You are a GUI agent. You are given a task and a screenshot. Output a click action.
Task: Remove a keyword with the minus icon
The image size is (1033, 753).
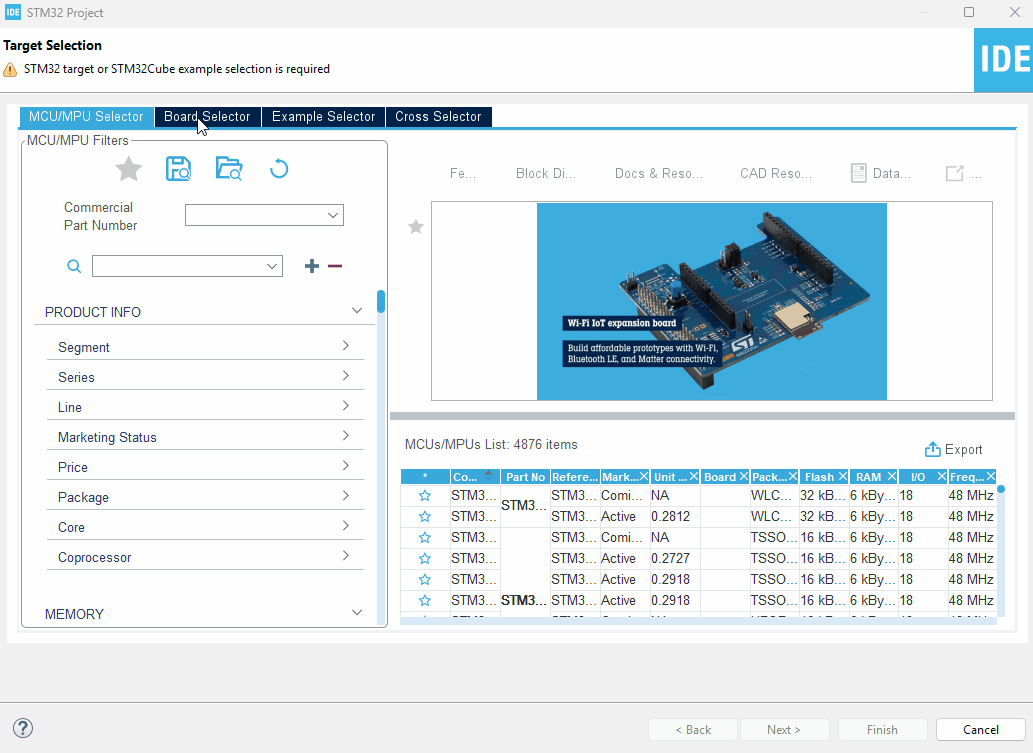click(335, 266)
